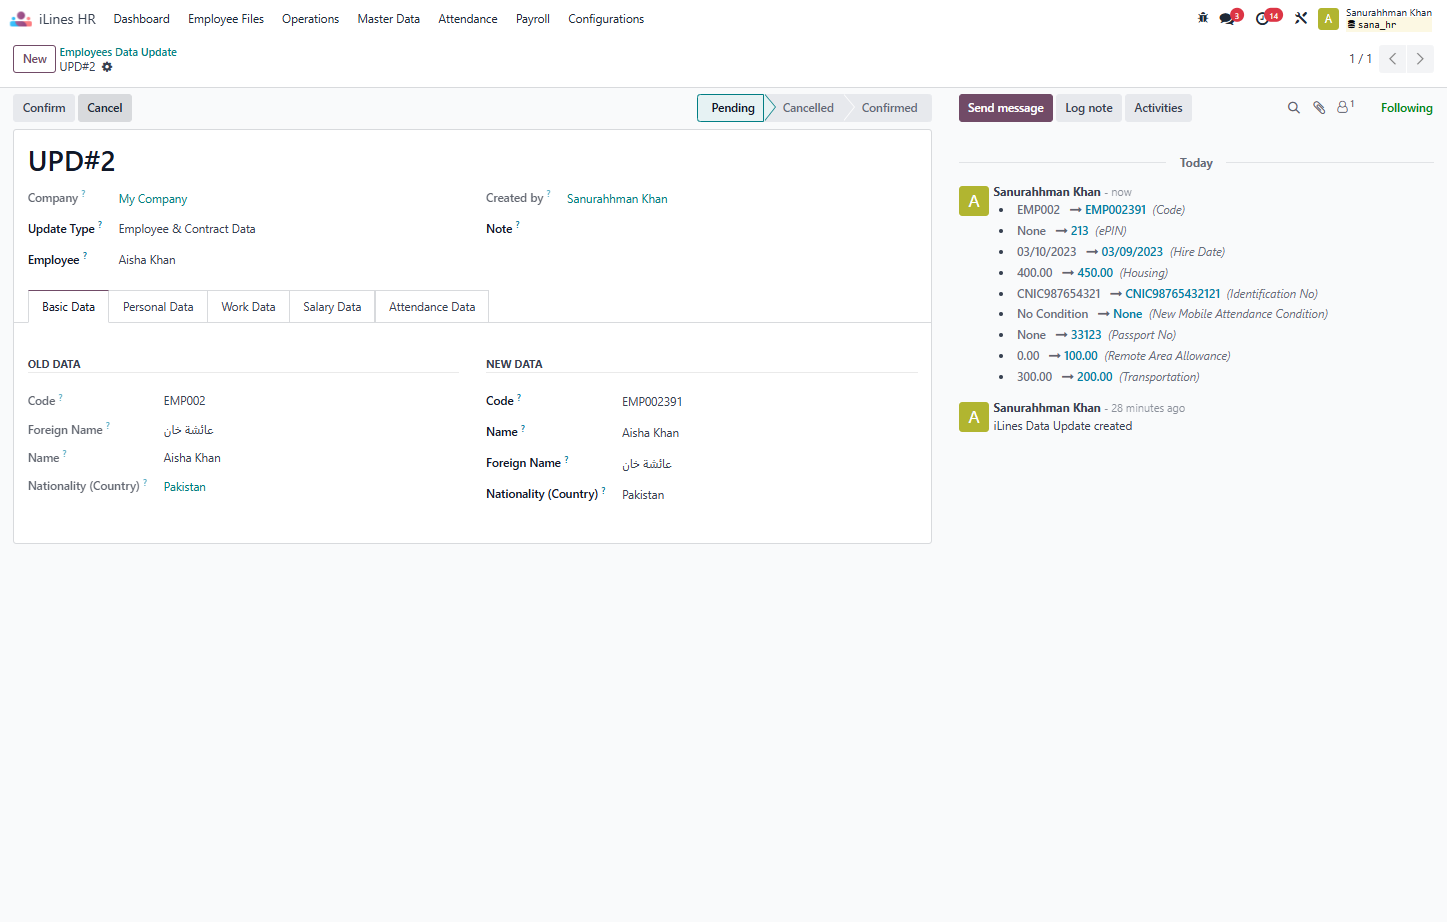
Task: Open the Configurations menu
Action: (x=606, y=19)
